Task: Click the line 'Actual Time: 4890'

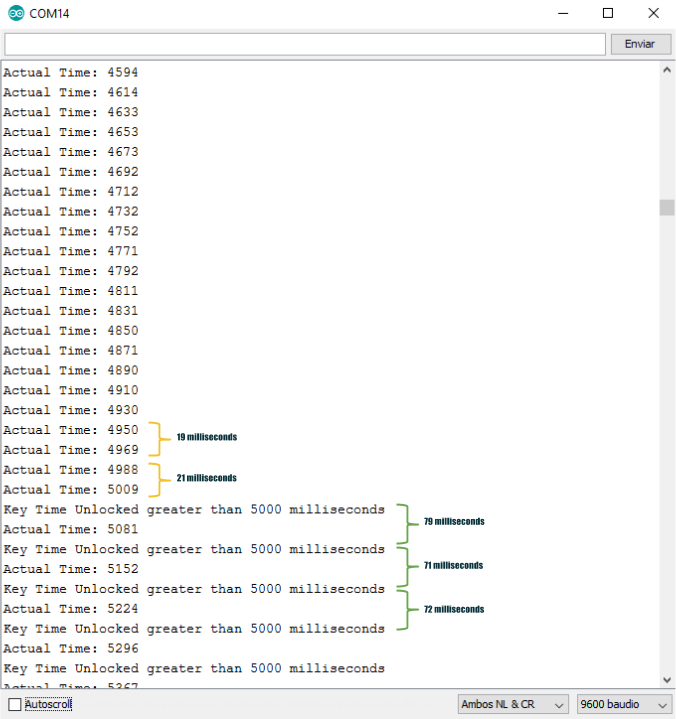Action: click(71, 371)
